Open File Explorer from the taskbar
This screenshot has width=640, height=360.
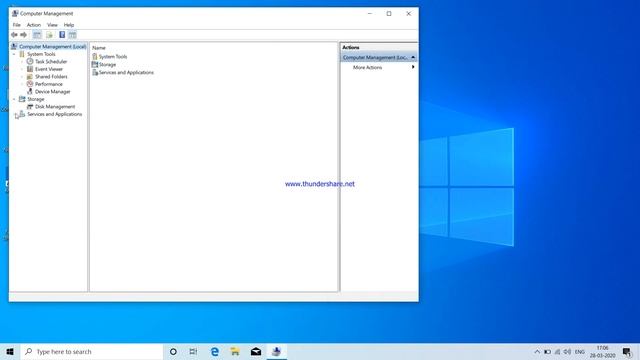(x=235, y=351)
